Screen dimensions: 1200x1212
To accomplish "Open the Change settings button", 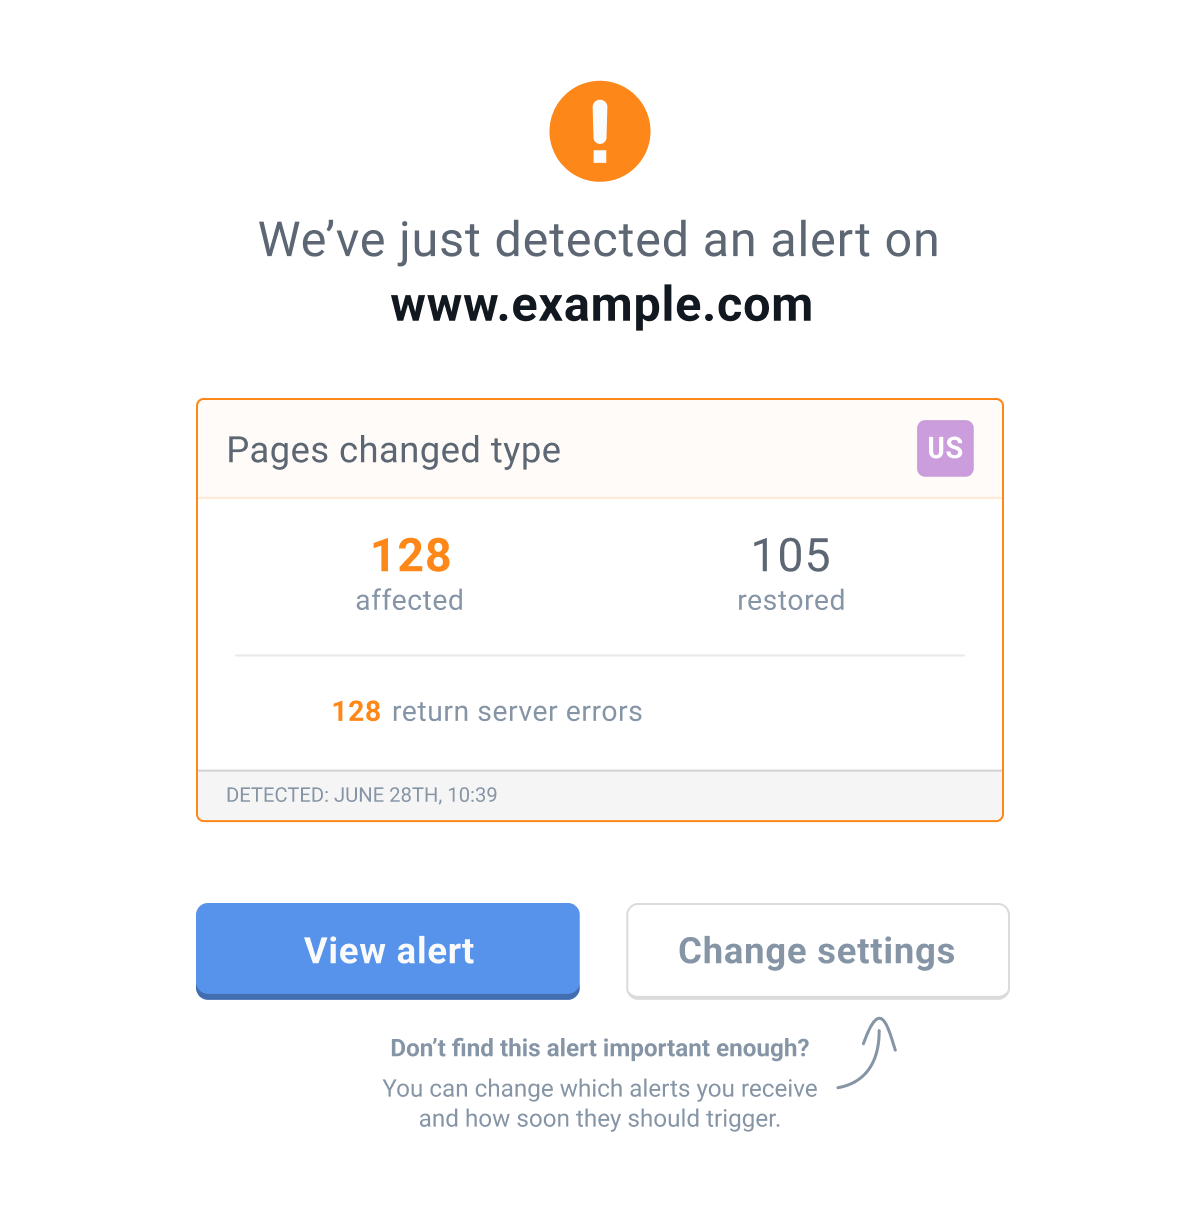I will (818, 951).
